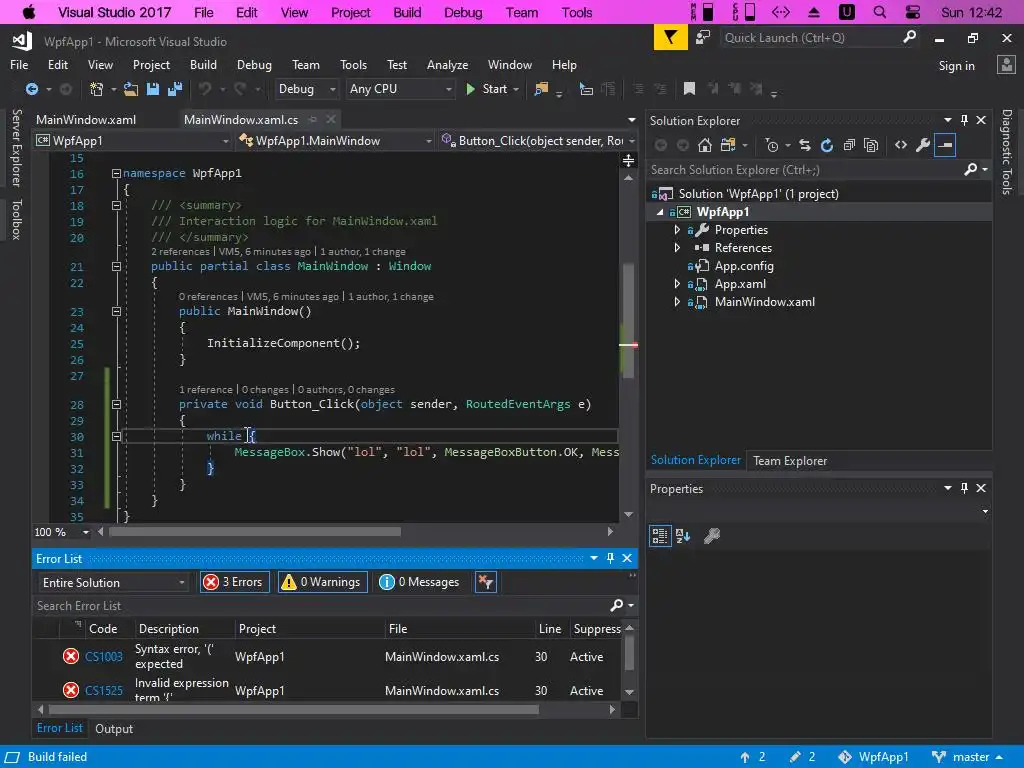Screen dimensions: 1024x768
Task: Collapse the MainWindow class code block
Action: [x=116, y=266]
